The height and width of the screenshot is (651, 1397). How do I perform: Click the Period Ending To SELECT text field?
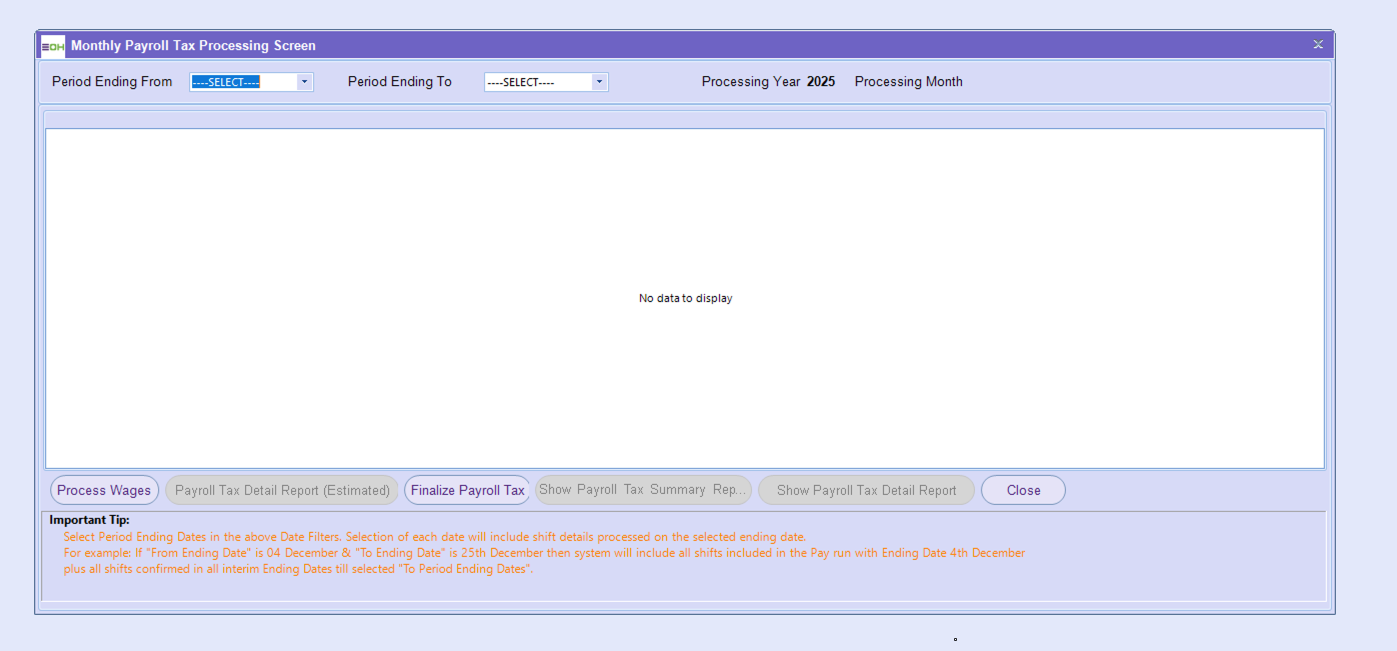click(x=537, y=82)
